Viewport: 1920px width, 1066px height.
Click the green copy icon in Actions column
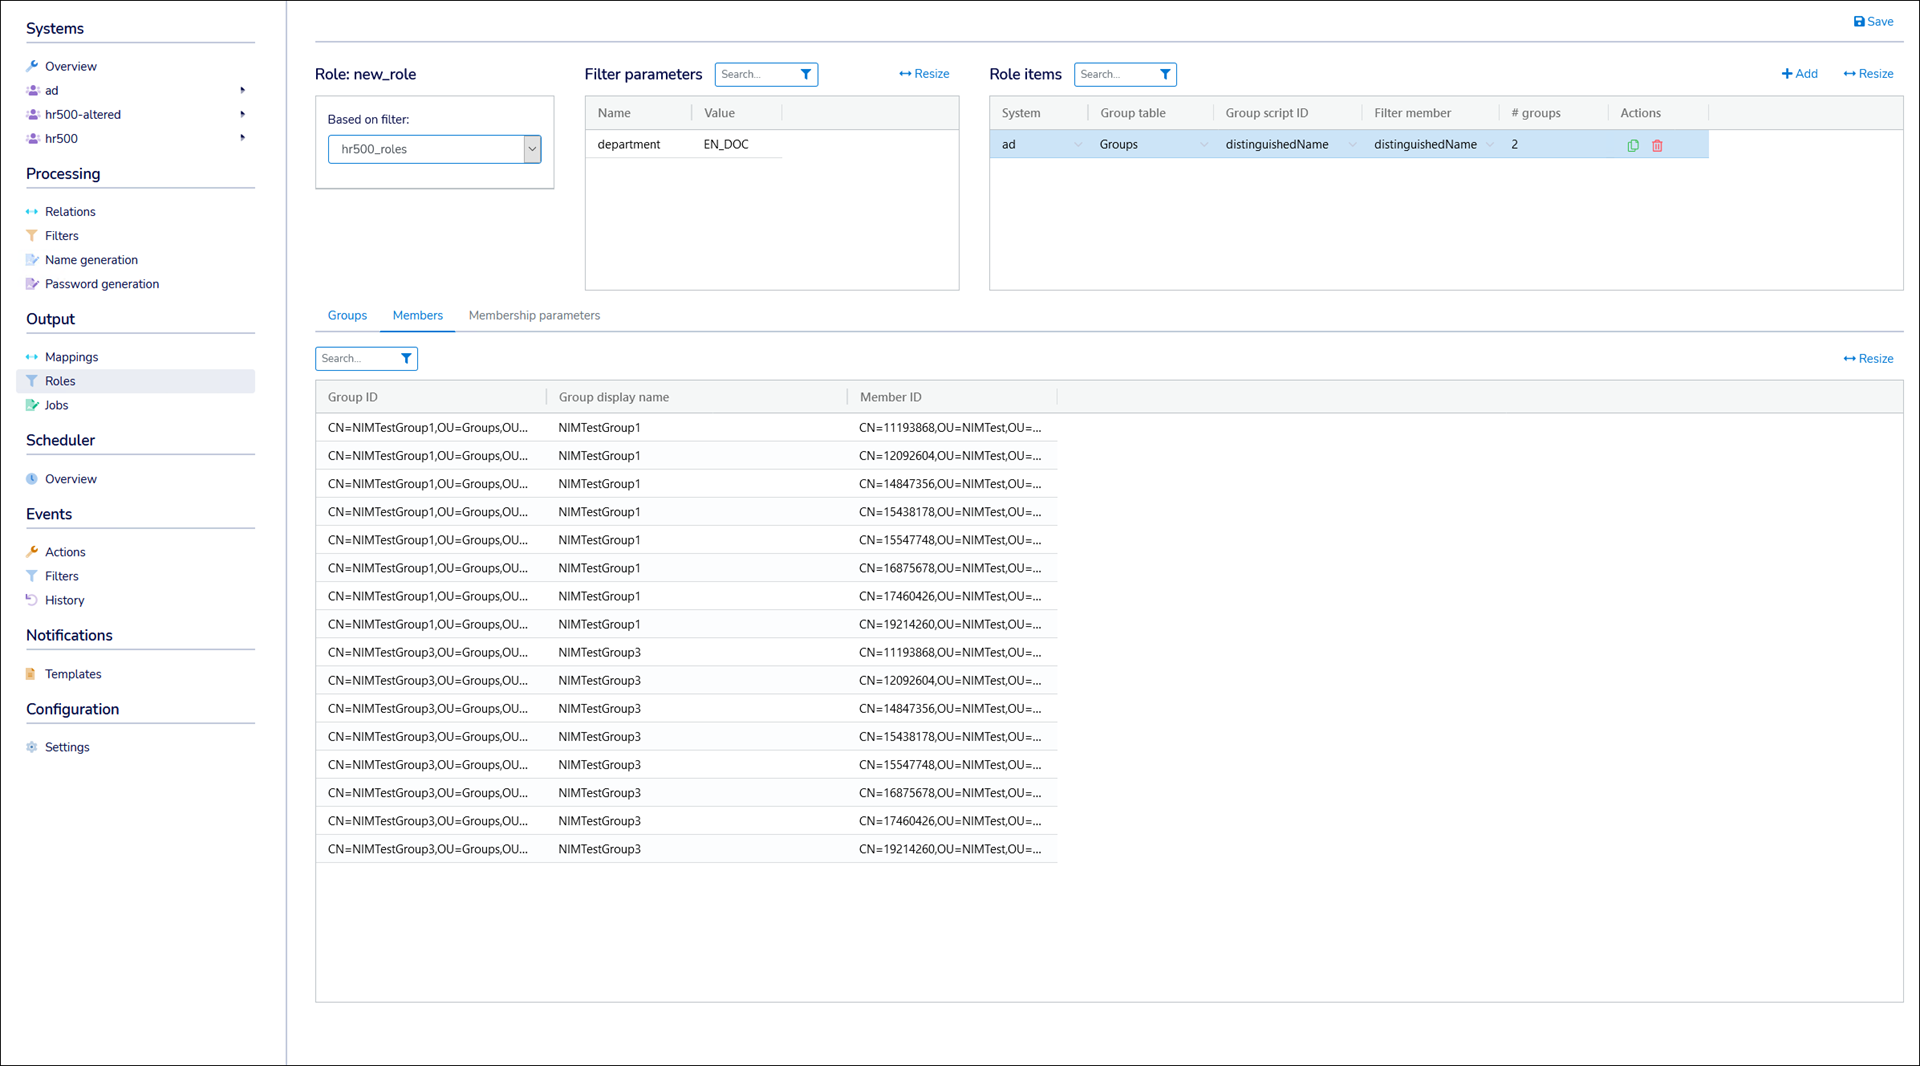click(1633, 145)
